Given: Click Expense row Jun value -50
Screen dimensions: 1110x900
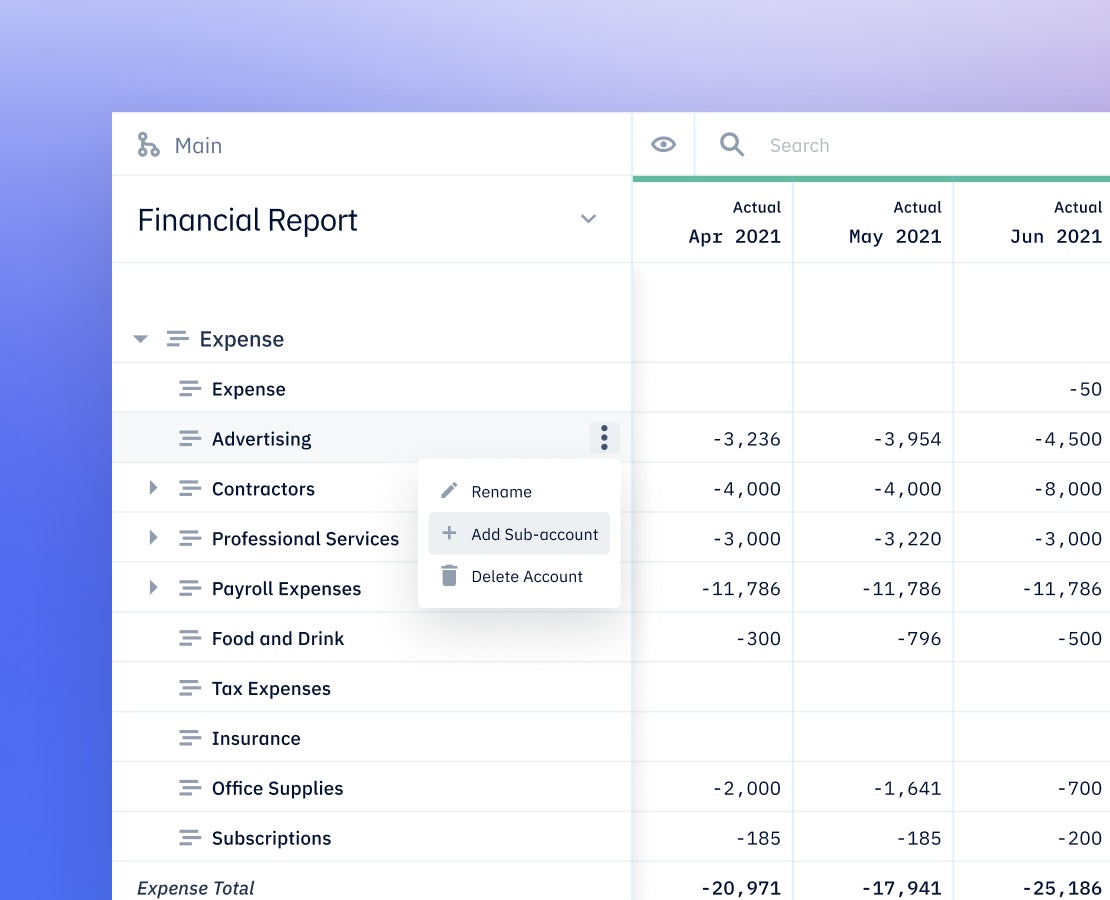Looking at the screenshot, I should pyautogui.click(x=1085, y=389).
